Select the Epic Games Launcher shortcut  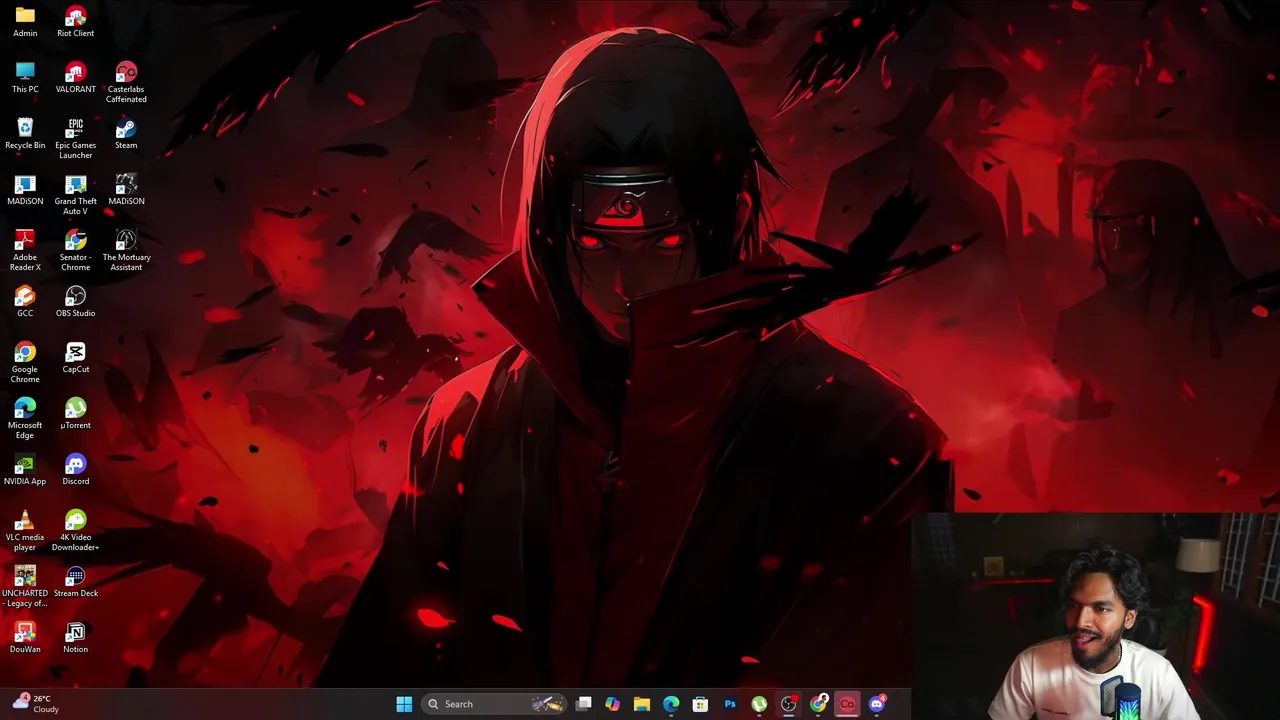tap(76, 139)
